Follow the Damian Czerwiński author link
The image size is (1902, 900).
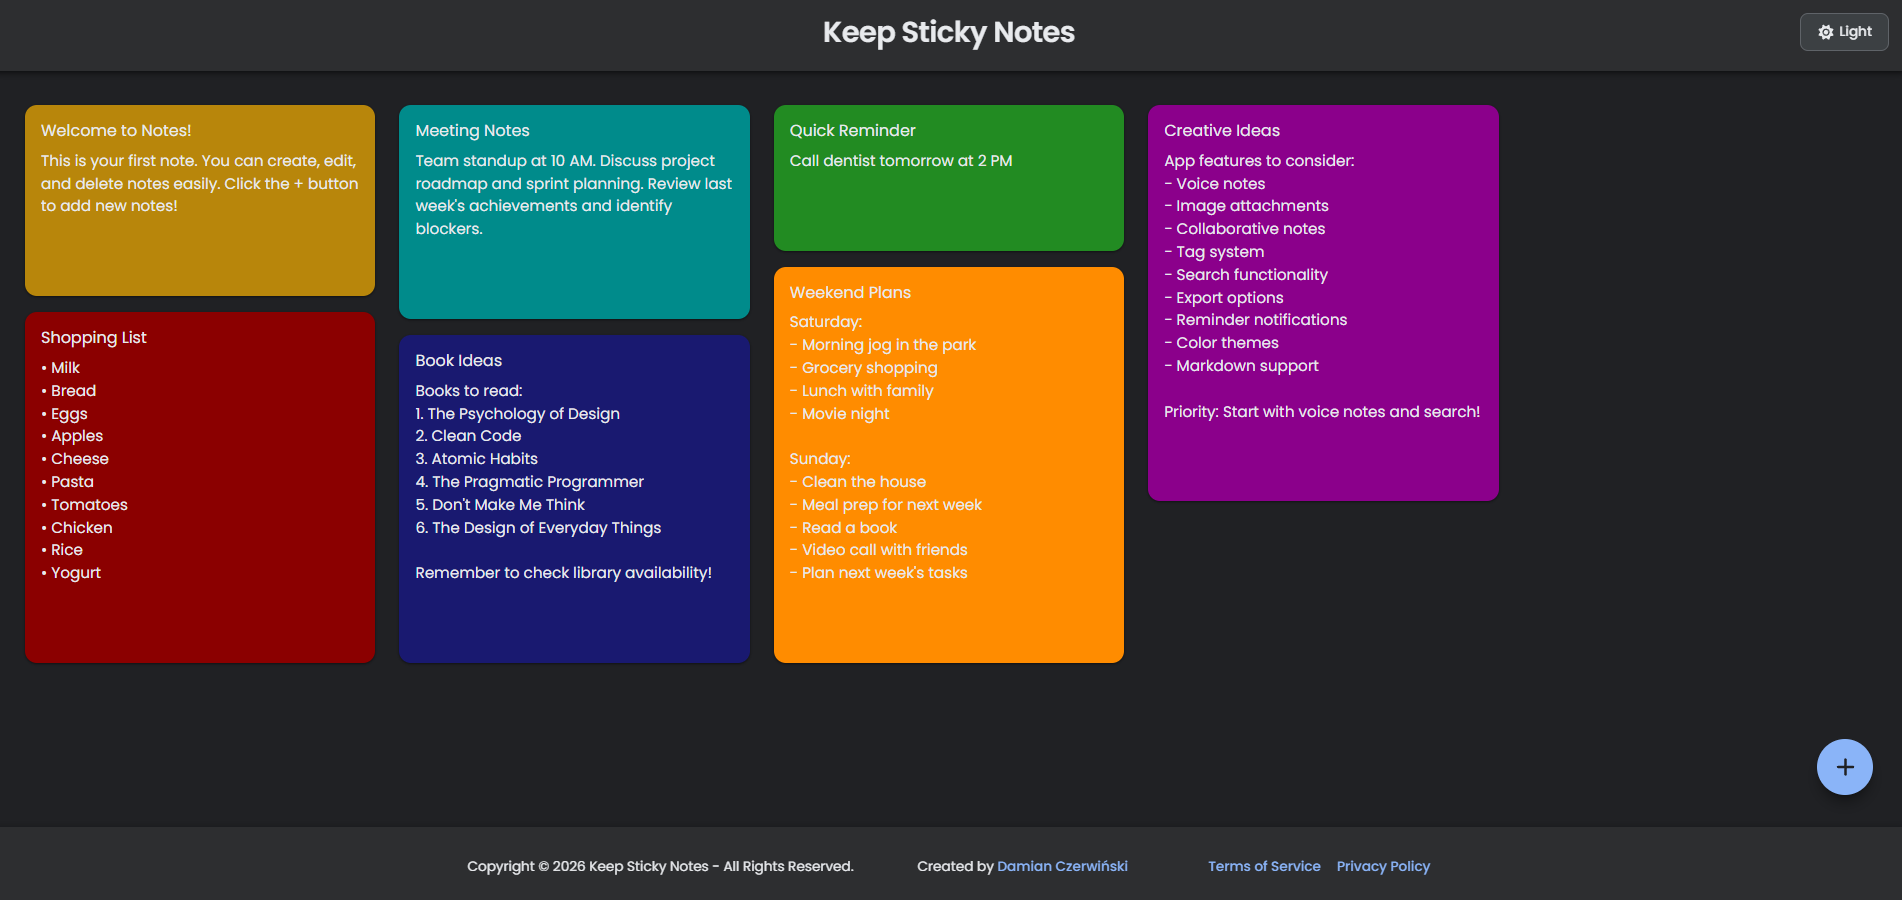tap(1062, 866)
